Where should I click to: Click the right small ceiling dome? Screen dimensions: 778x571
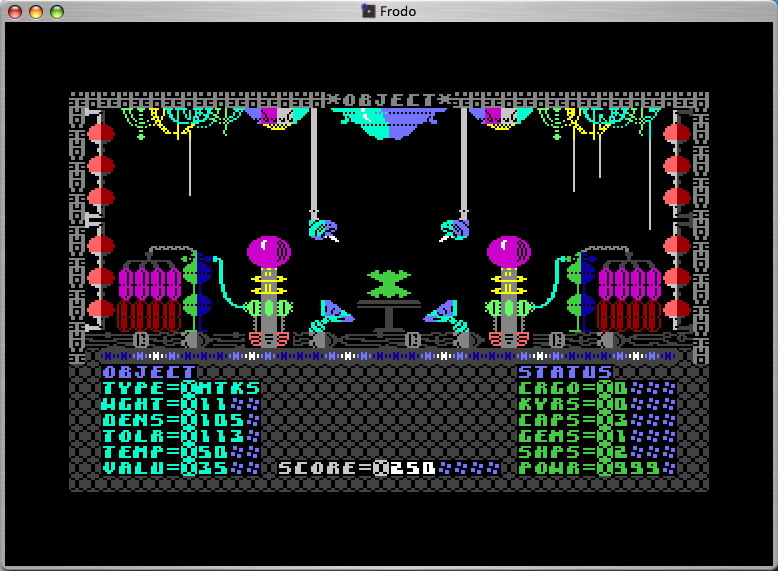pos(500,119)
